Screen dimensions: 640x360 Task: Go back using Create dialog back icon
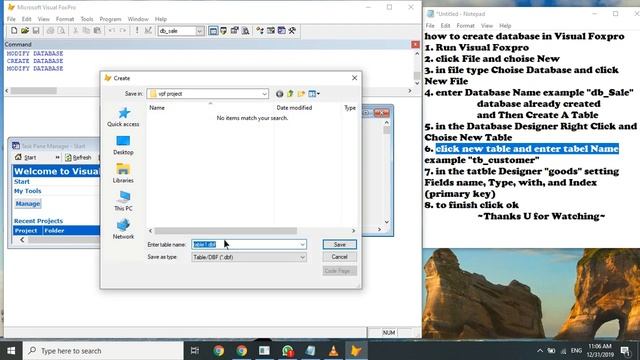tap(279, 94)
